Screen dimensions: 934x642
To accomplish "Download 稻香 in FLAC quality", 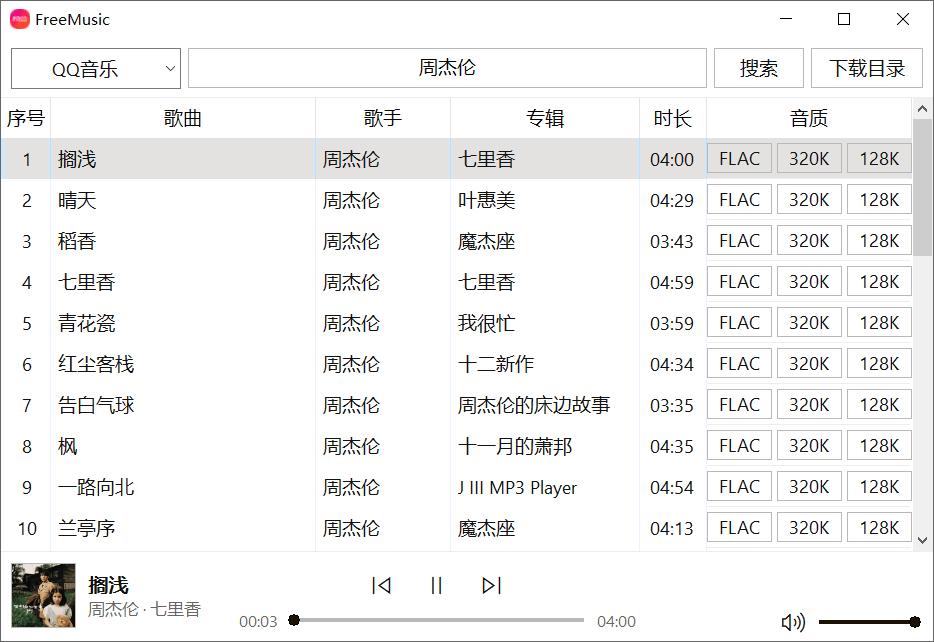I will pyautogui.click(x=739, y=241).
